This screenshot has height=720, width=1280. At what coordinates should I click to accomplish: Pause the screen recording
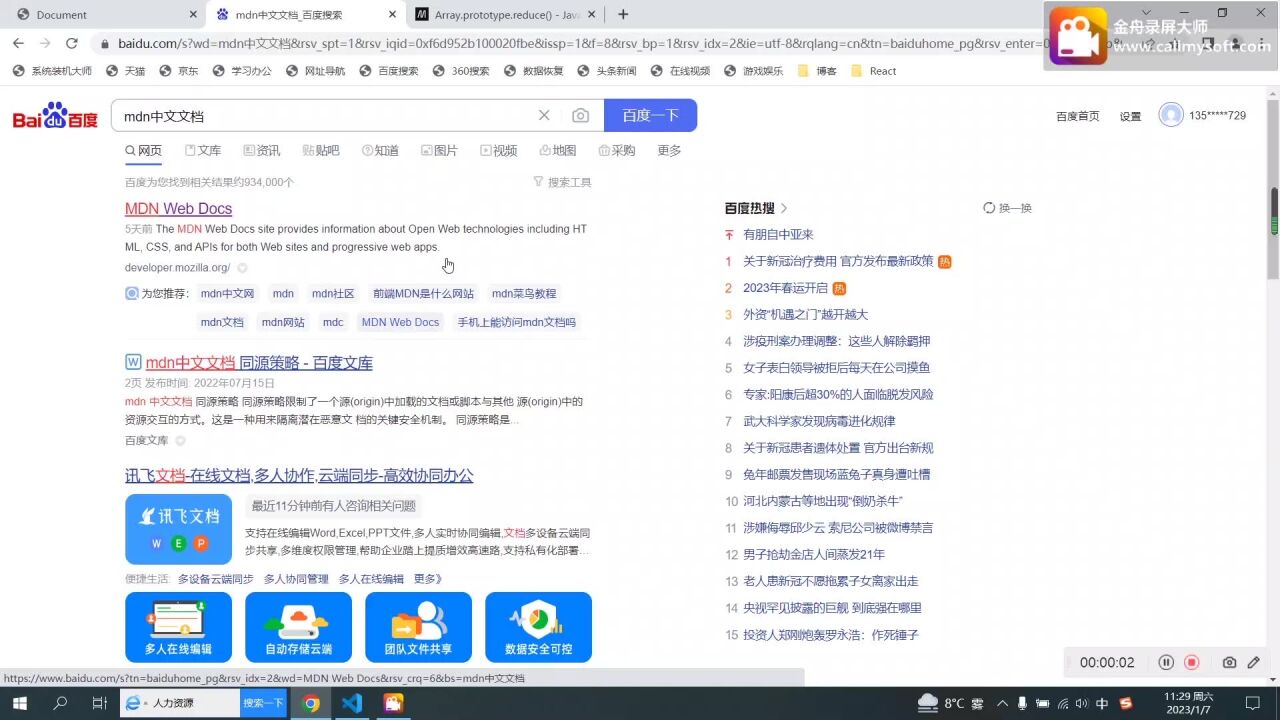[x=1166, y=662]
